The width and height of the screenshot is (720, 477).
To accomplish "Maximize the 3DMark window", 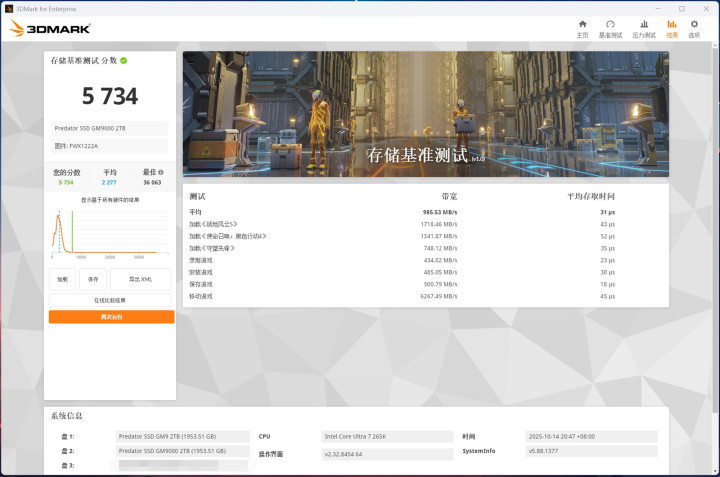I will (682, 8).
